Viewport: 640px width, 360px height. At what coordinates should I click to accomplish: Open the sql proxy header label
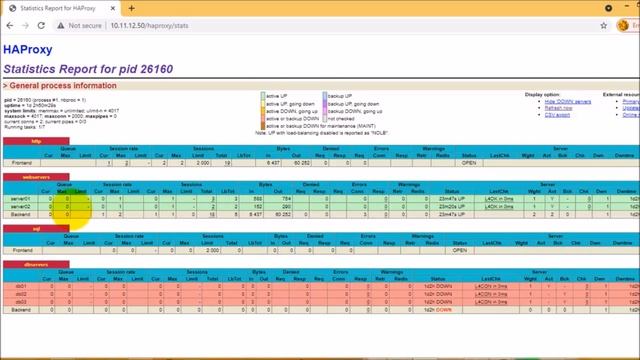click(36, 229)
